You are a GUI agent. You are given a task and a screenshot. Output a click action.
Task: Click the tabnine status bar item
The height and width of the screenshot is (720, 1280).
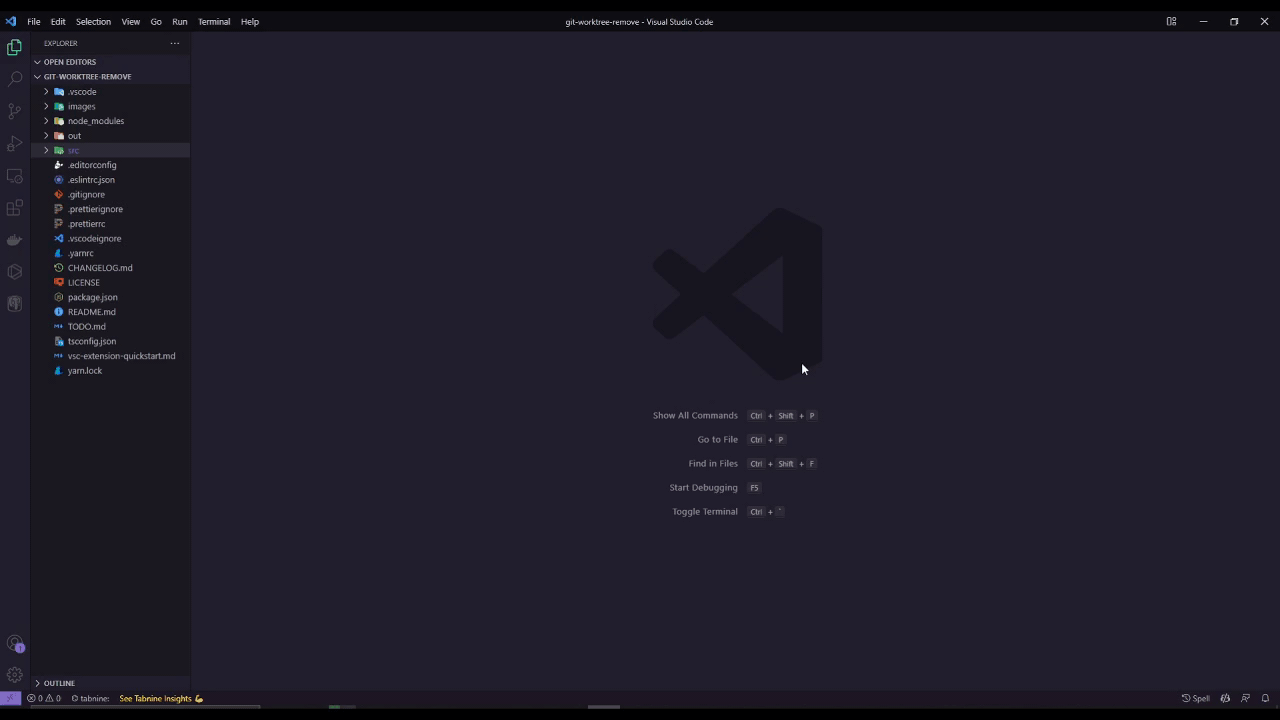point(90,698)
